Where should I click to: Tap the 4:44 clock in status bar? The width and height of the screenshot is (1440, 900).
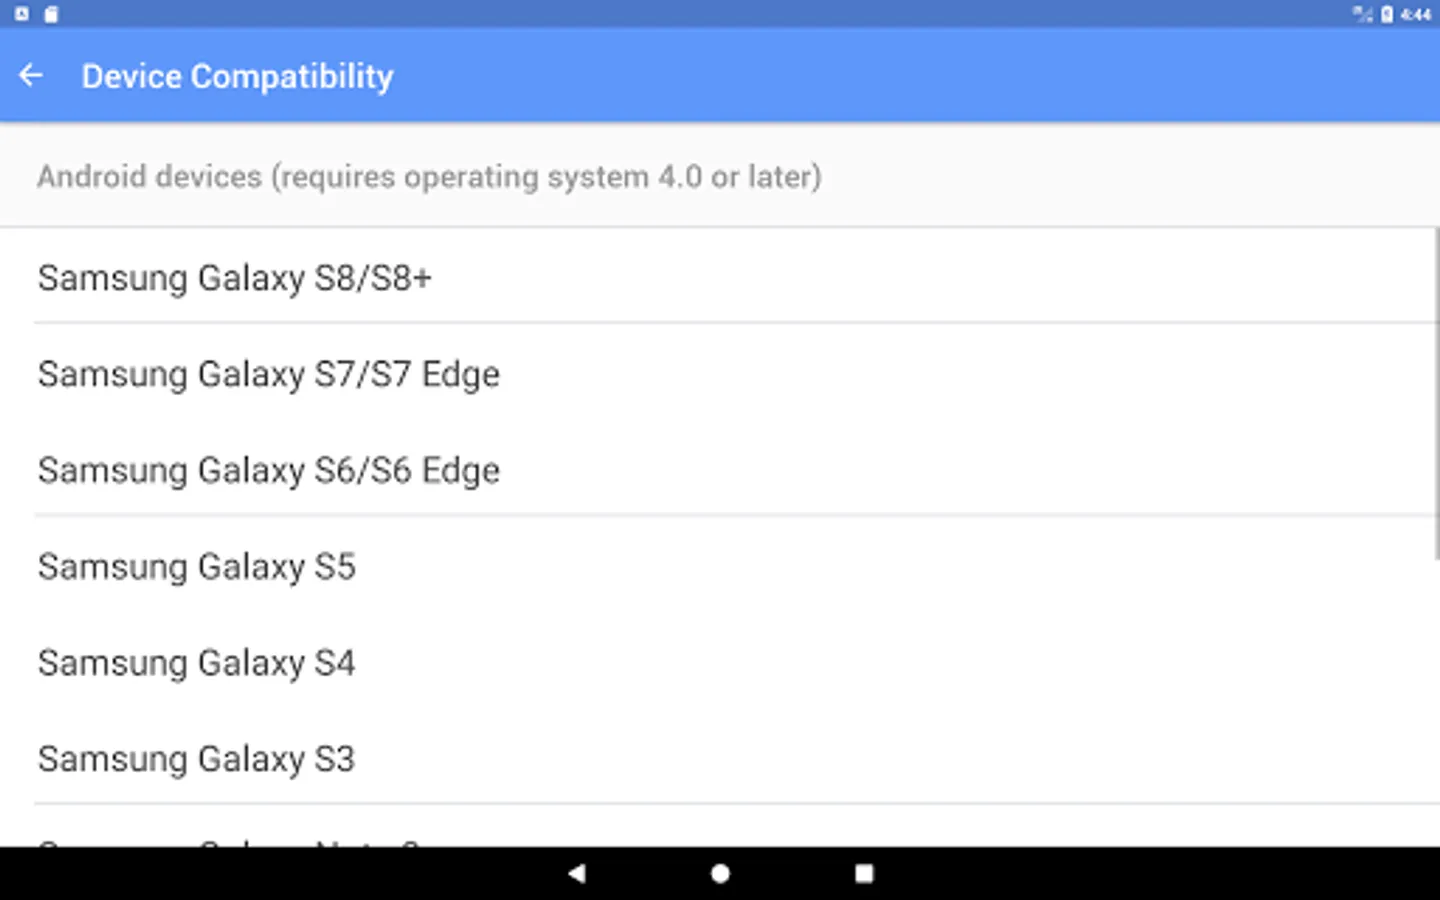click(1416, 14)
